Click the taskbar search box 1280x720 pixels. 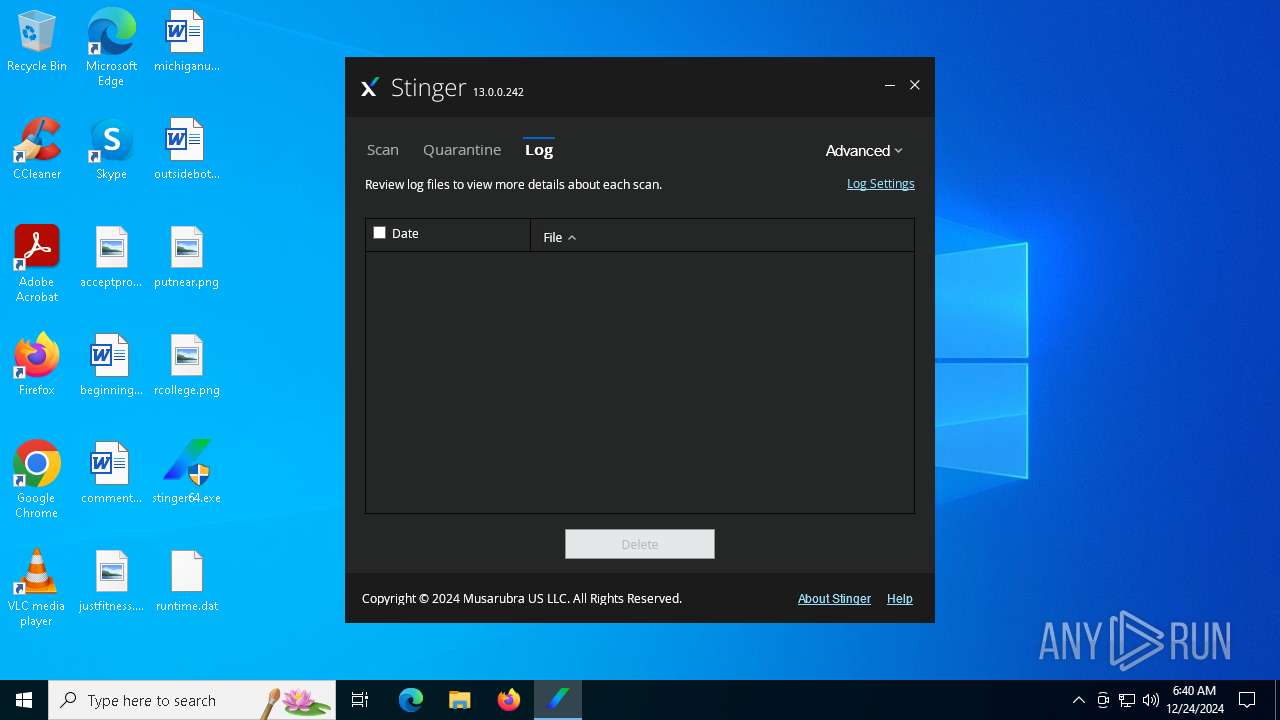192,700
